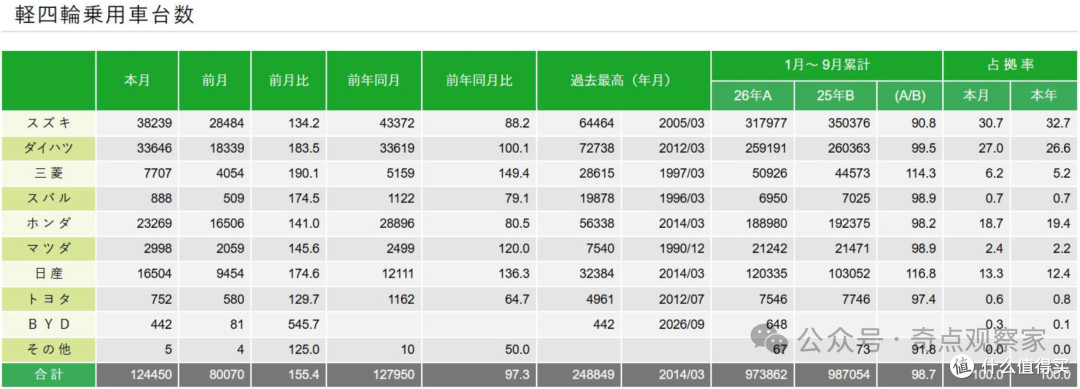Viewport: 1080px width, 389px height.
Task: Select the A/B ratio 116.8
Action: click(921, 274)
